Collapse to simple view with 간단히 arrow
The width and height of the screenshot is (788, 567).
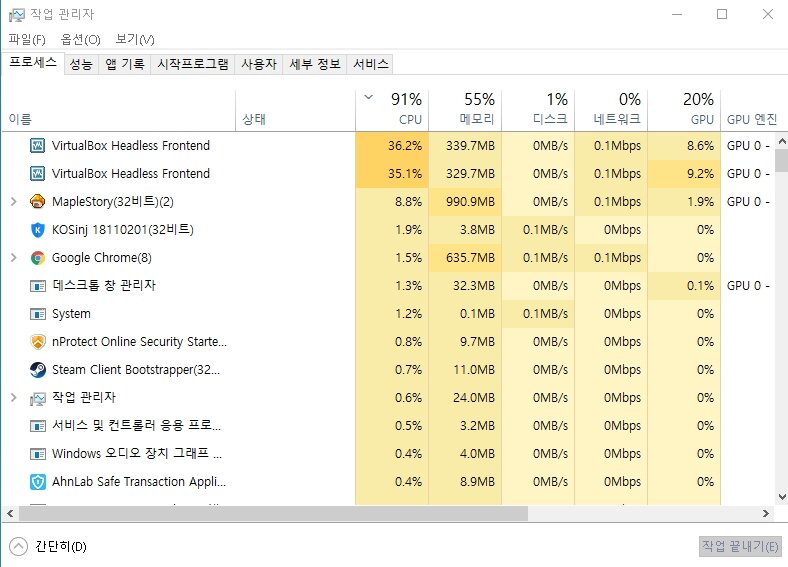tap(19, 547)
